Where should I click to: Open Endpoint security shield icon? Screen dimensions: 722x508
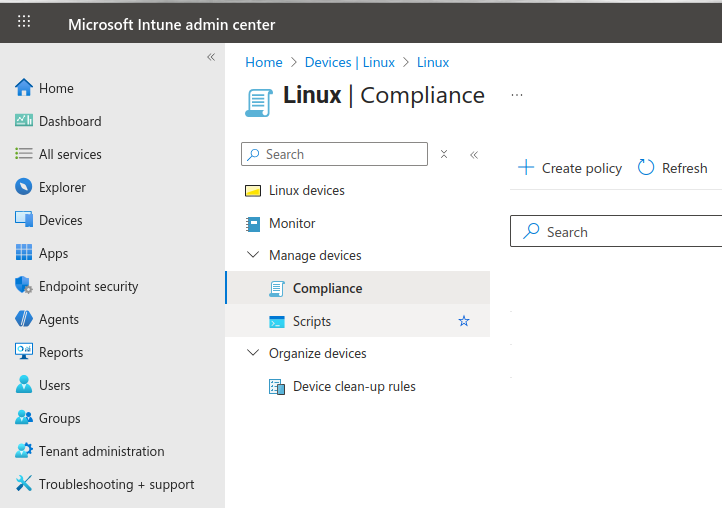point(24,286)
